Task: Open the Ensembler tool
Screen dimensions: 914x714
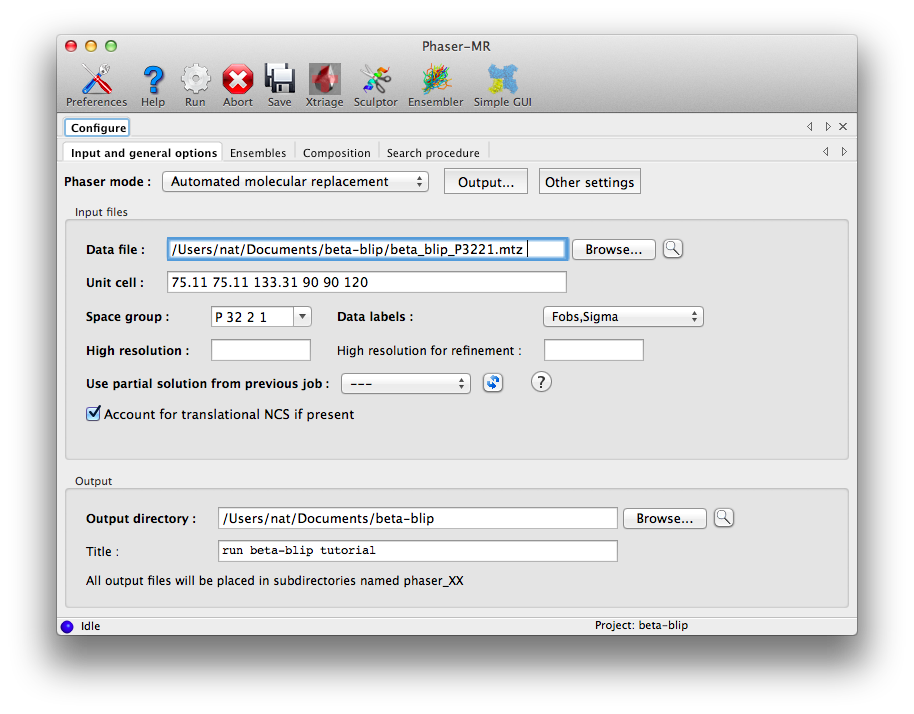Action: [436, 85]
